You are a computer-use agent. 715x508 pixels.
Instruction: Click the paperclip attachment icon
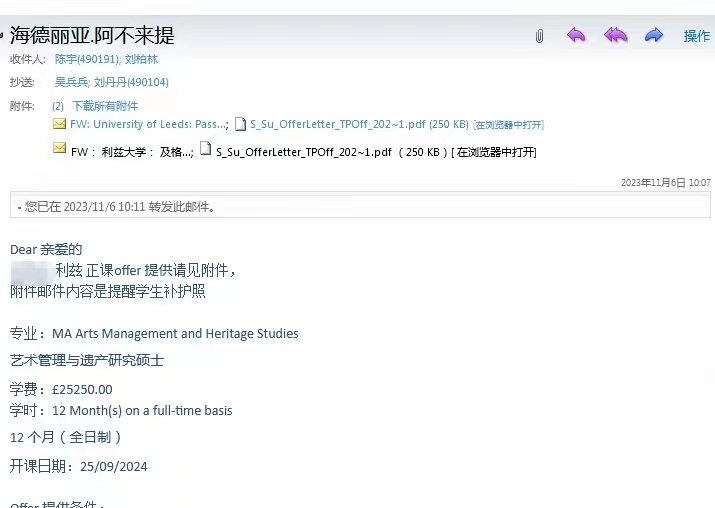[539, 36]
